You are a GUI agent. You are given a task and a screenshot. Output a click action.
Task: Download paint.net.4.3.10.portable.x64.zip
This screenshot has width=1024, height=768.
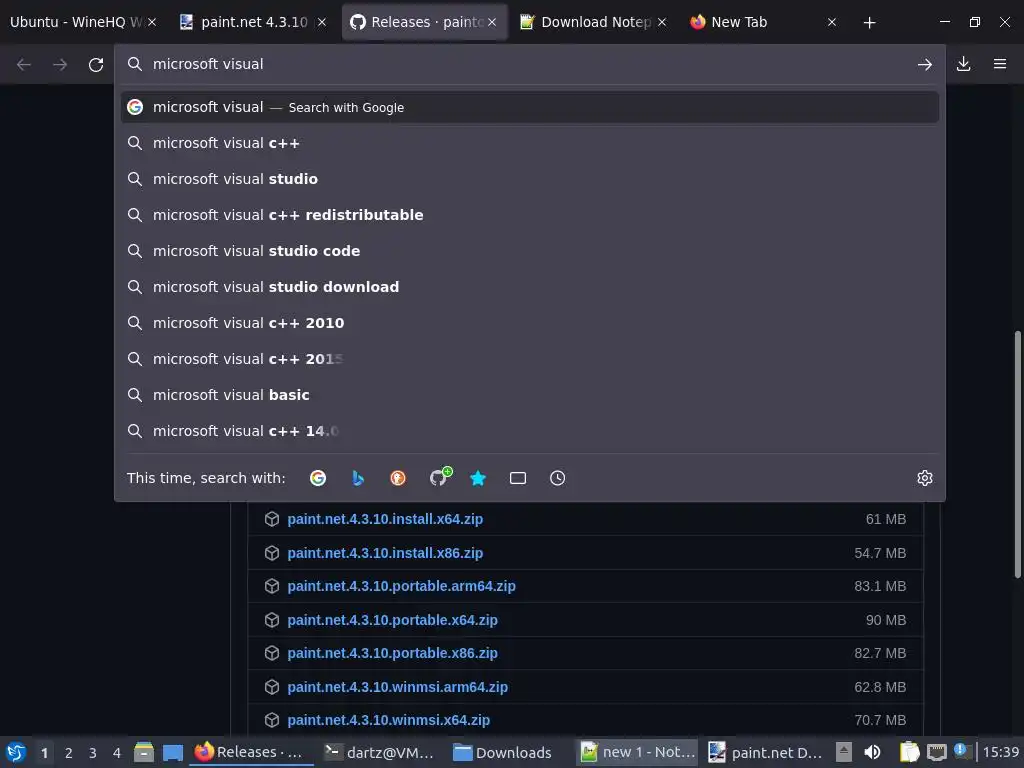pos(392,620)
